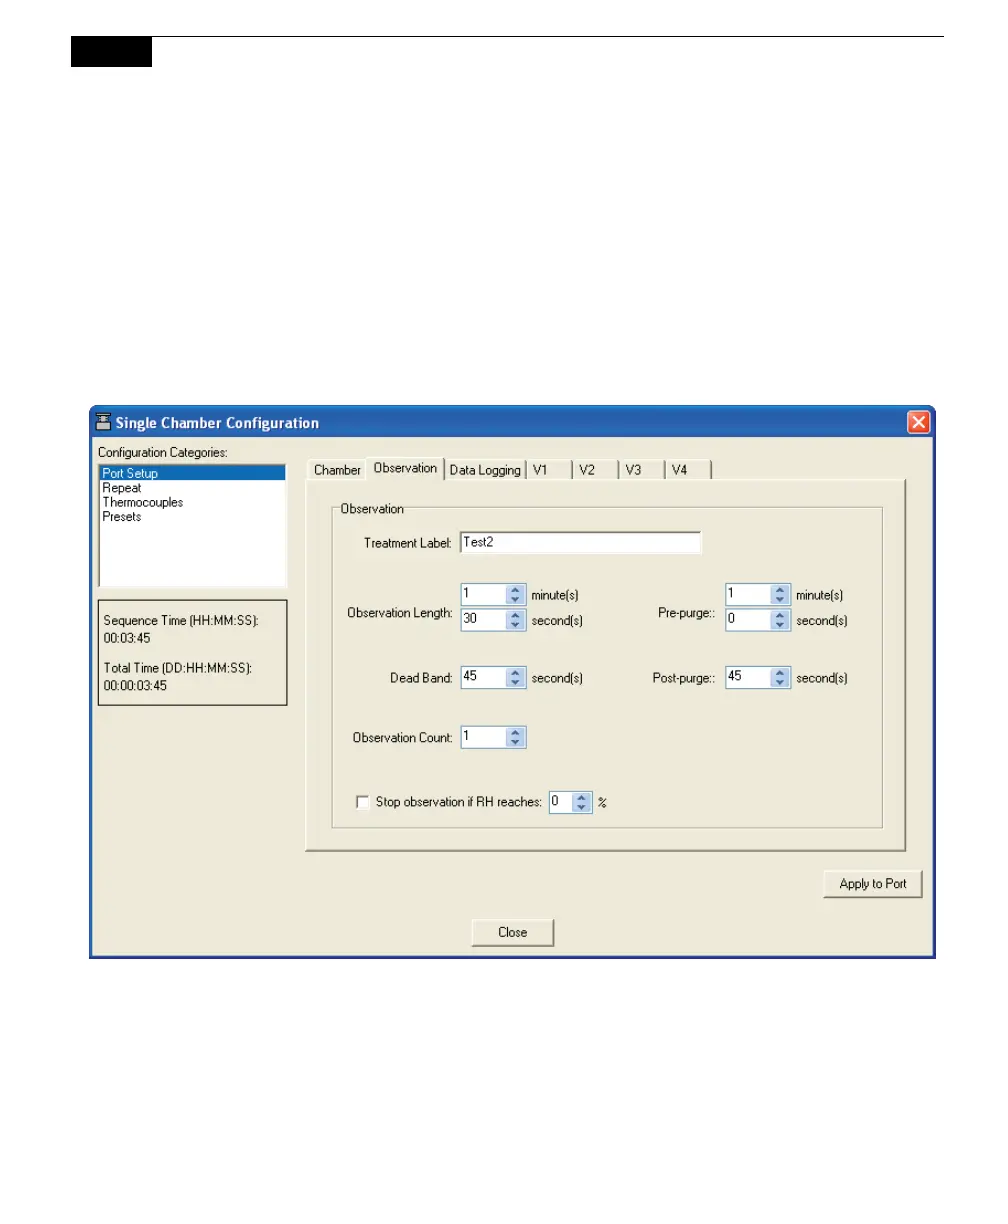Viewport: 1008px width, 1224px height.
Task: Decrease Observation Count value
Action: pyautogui.click(x=515, y=742)
